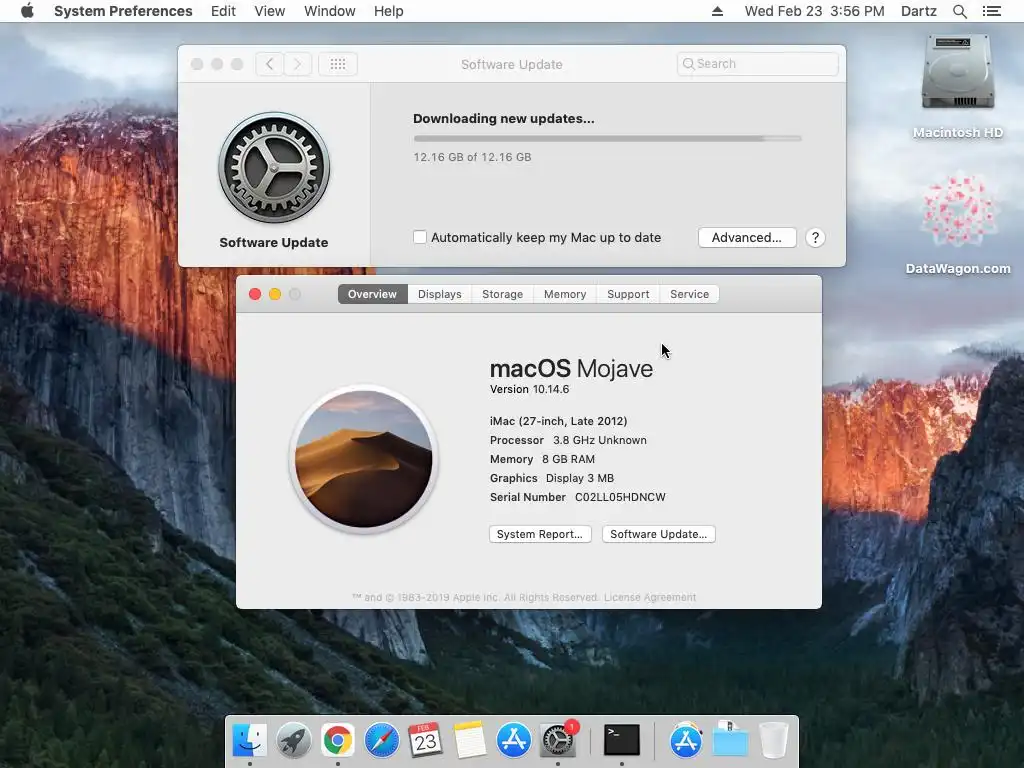Click the eject icon in menu bar
The height and width of the screenshot is (768, 1024).
pos(717,11)
